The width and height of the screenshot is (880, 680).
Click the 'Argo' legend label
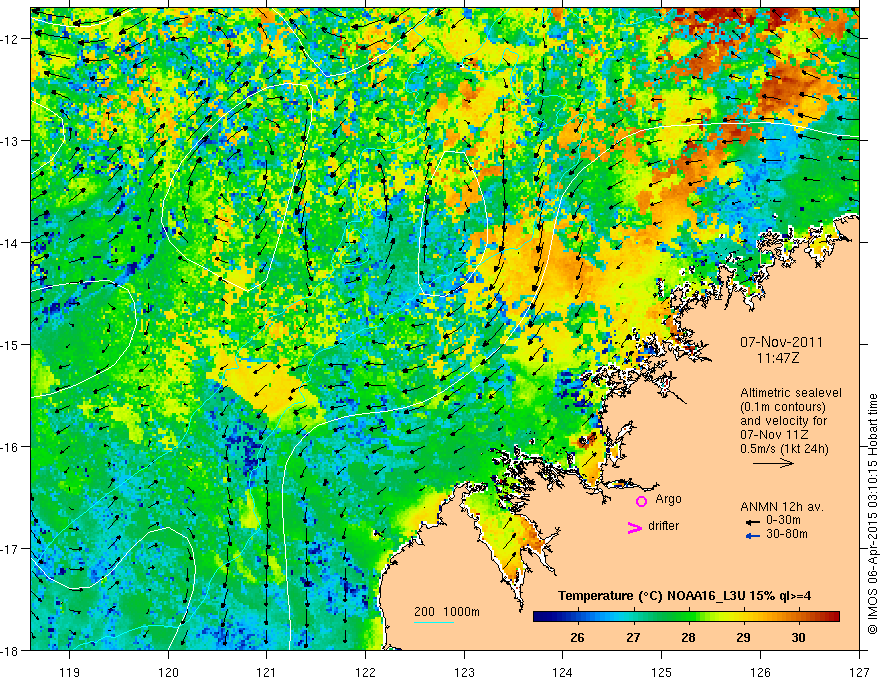(668, 499)
